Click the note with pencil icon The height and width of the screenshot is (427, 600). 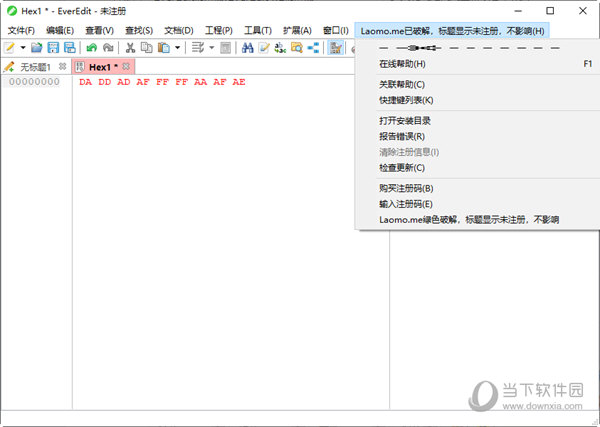264,48
